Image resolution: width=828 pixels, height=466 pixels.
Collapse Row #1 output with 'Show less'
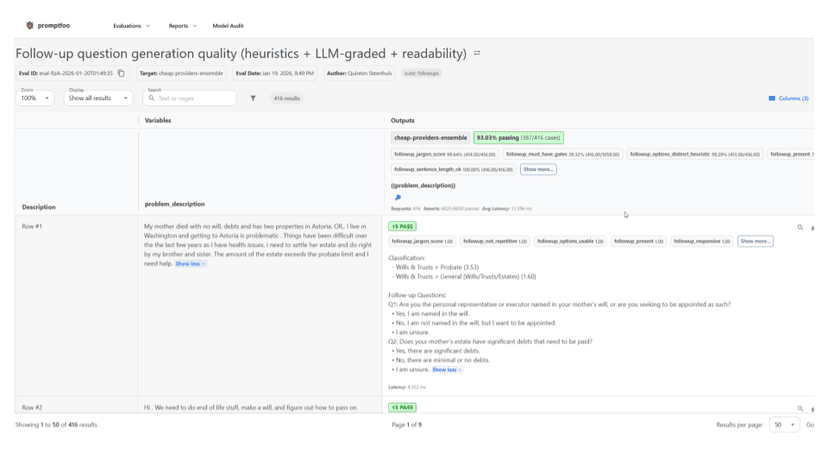click(446, 370)
